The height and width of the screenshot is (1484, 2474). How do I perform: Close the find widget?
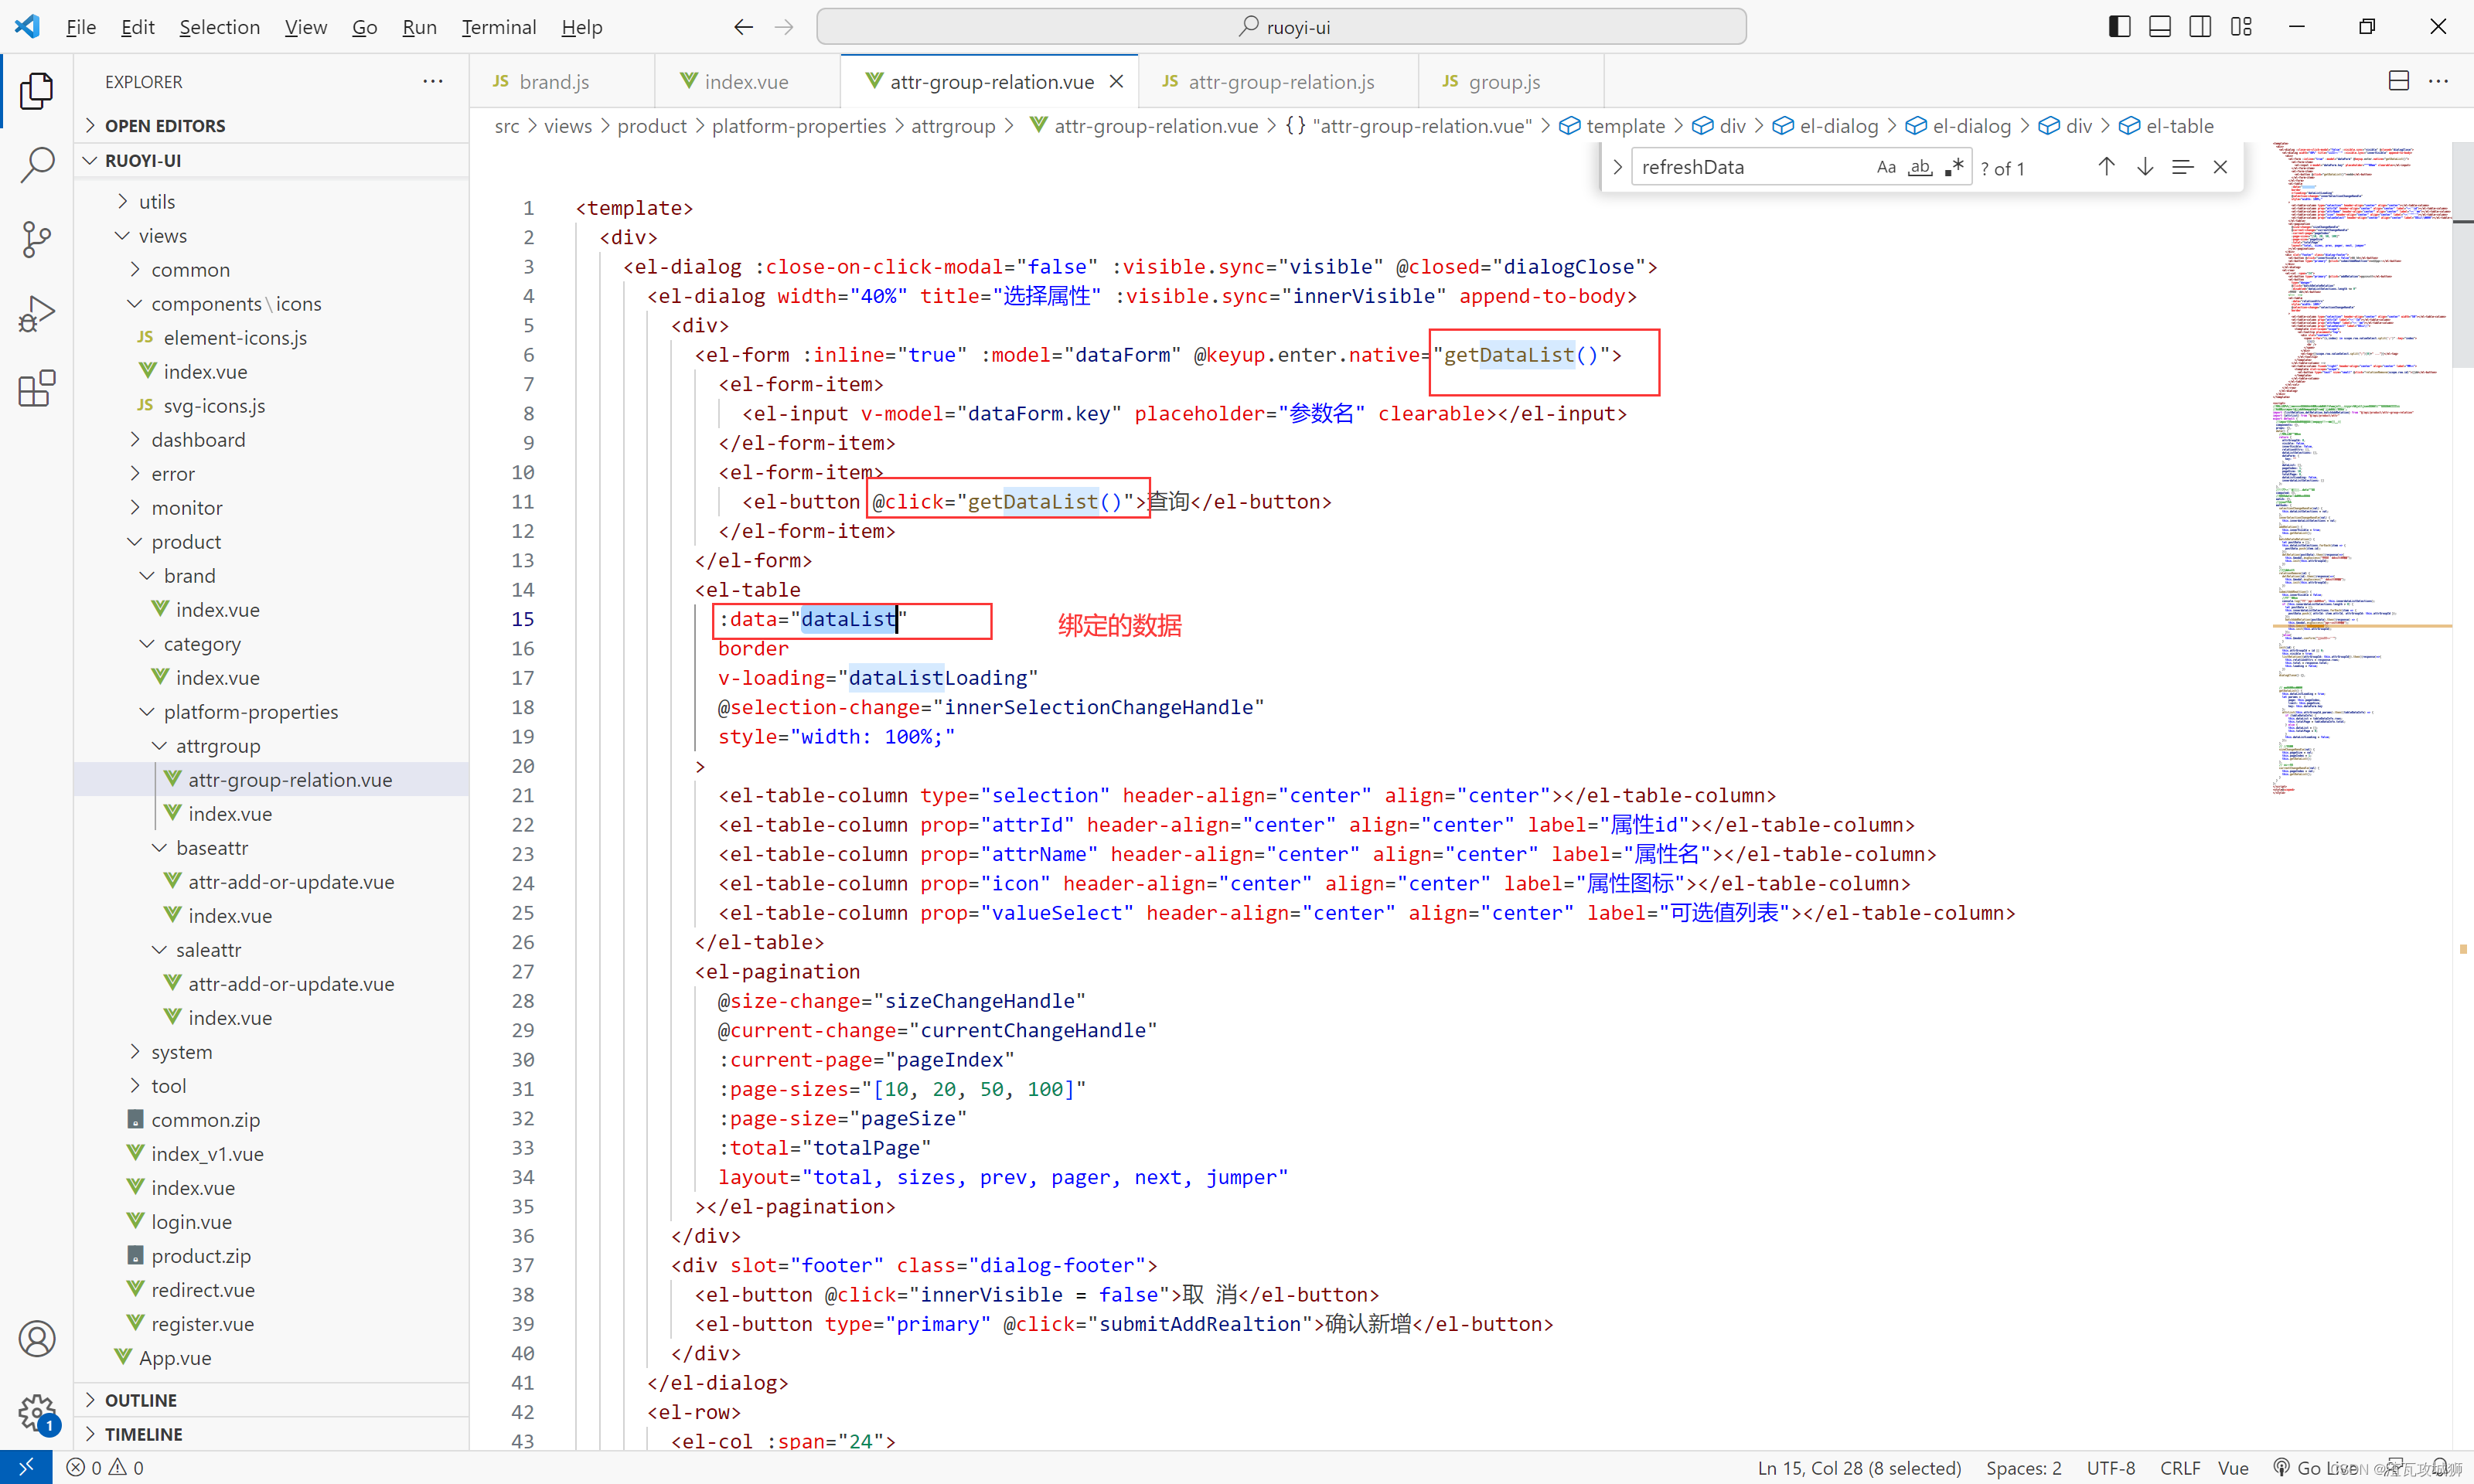click(x=2220, y=167)
